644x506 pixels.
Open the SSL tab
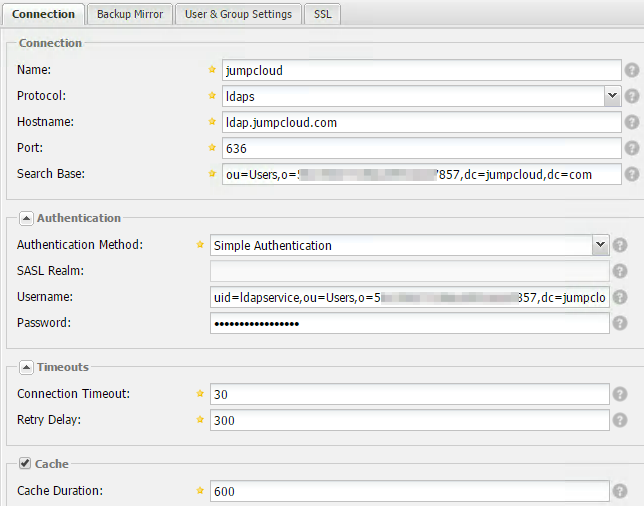(322, 14)
